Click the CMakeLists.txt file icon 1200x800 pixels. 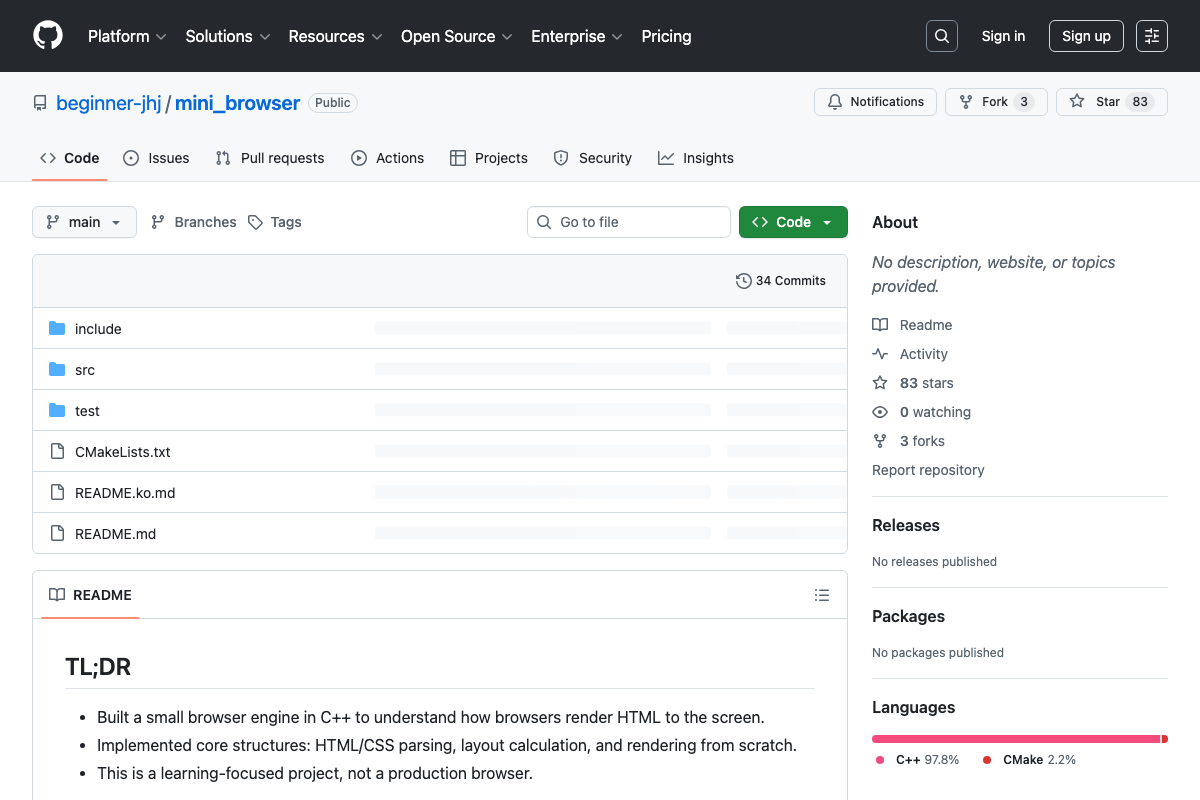click(x=57, y=452)
